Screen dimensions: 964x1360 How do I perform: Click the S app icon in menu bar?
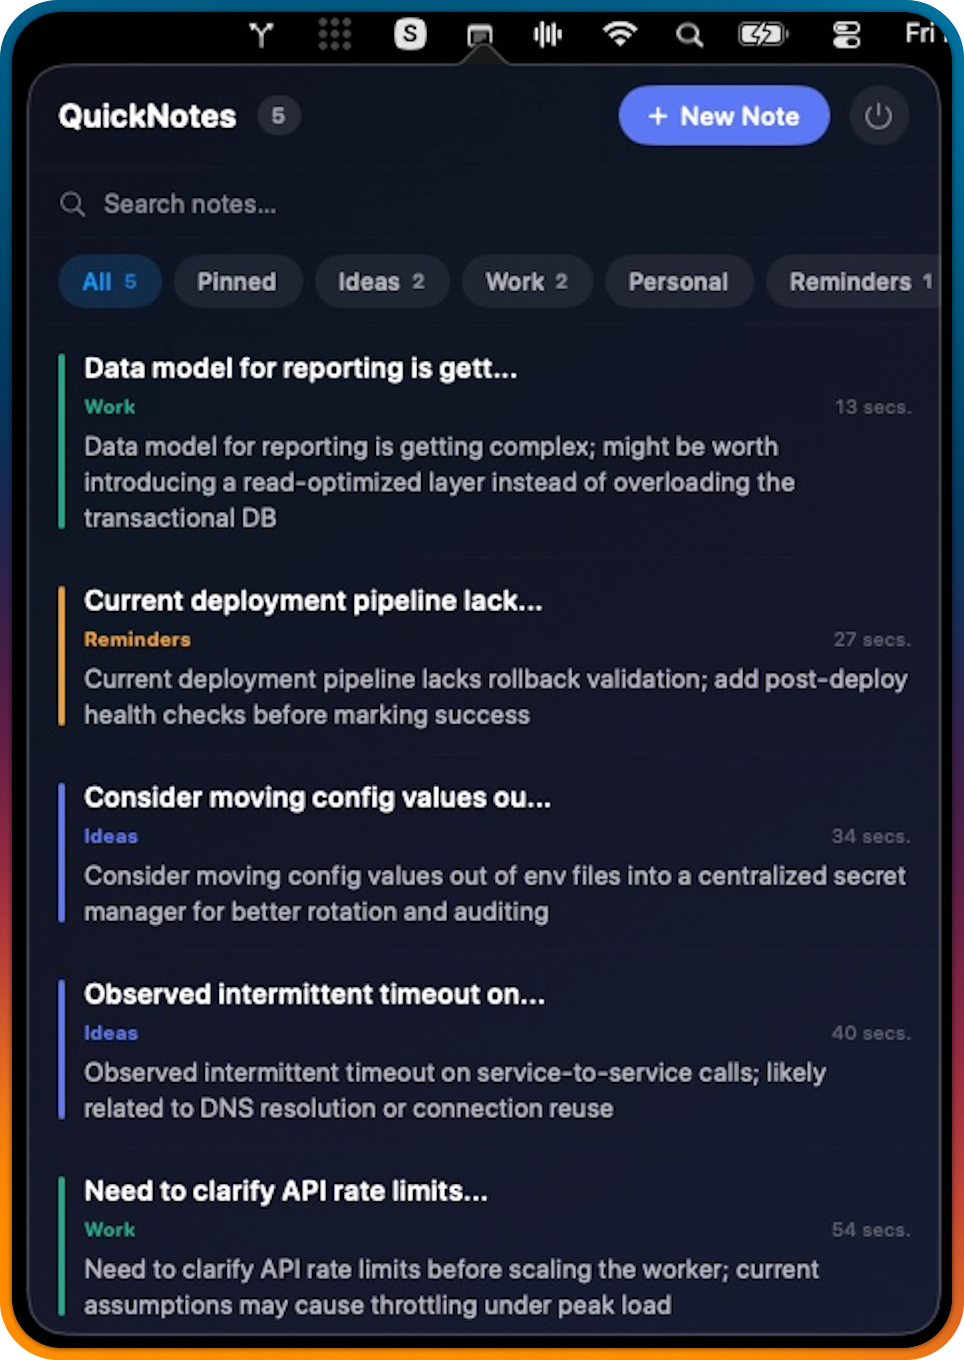point(410,33)
